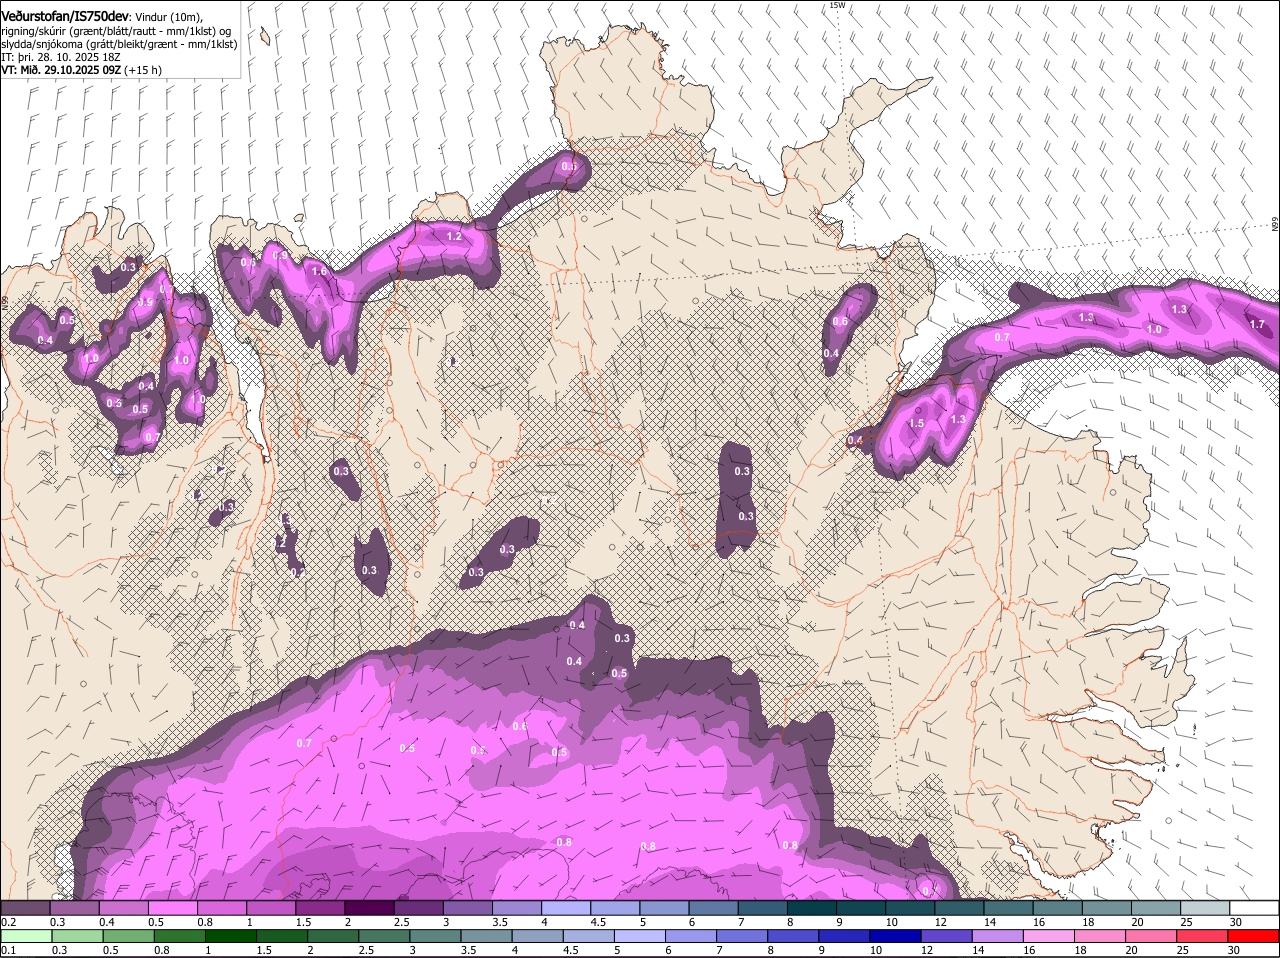Click the white 30 snow scale swatch
This screenshot has height=958, width=1280.
[x=1253, y=907]
